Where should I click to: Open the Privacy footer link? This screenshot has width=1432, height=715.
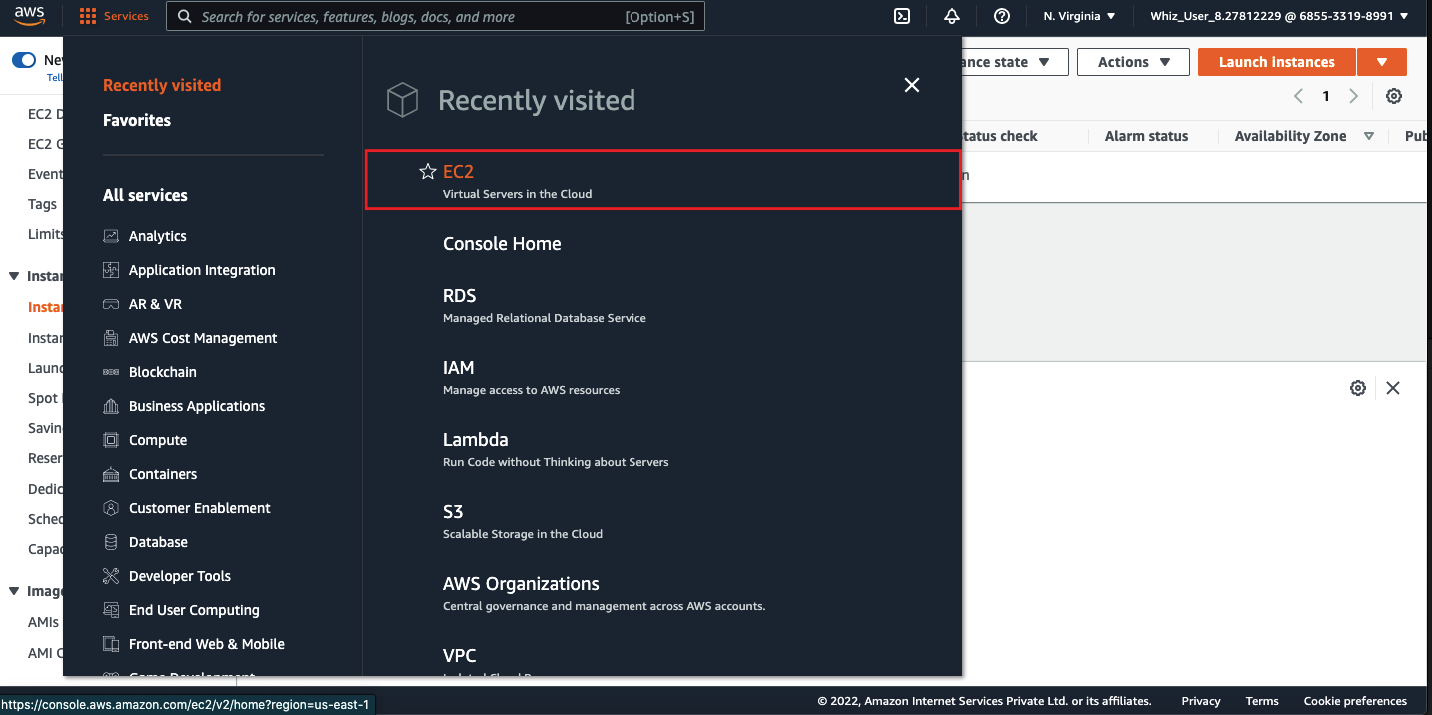tap(1200, 701)
